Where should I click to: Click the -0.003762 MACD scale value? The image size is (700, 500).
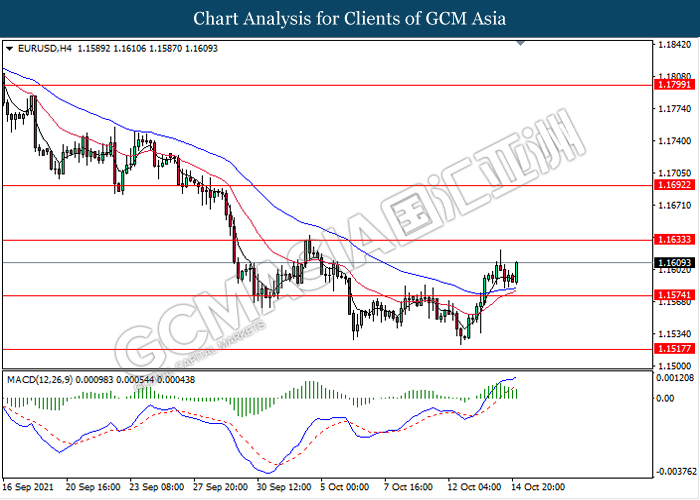676,471
